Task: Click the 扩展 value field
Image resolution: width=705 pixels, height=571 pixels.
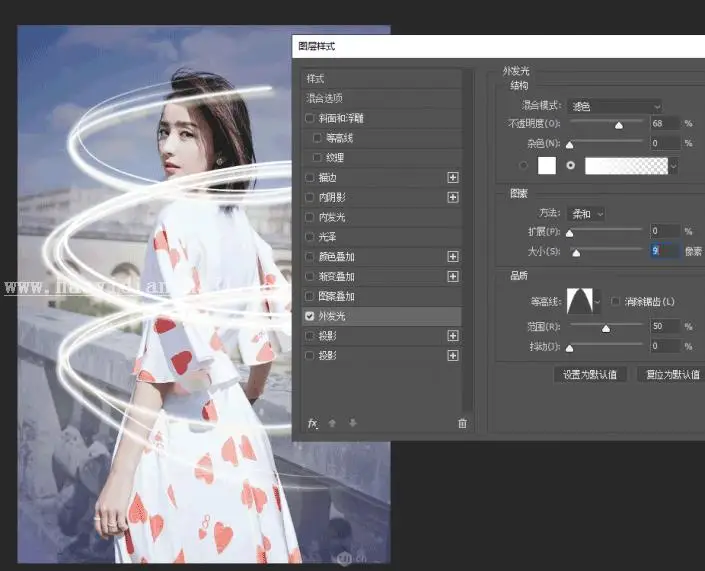Action: pyautogui.click(x=665, y=231)
